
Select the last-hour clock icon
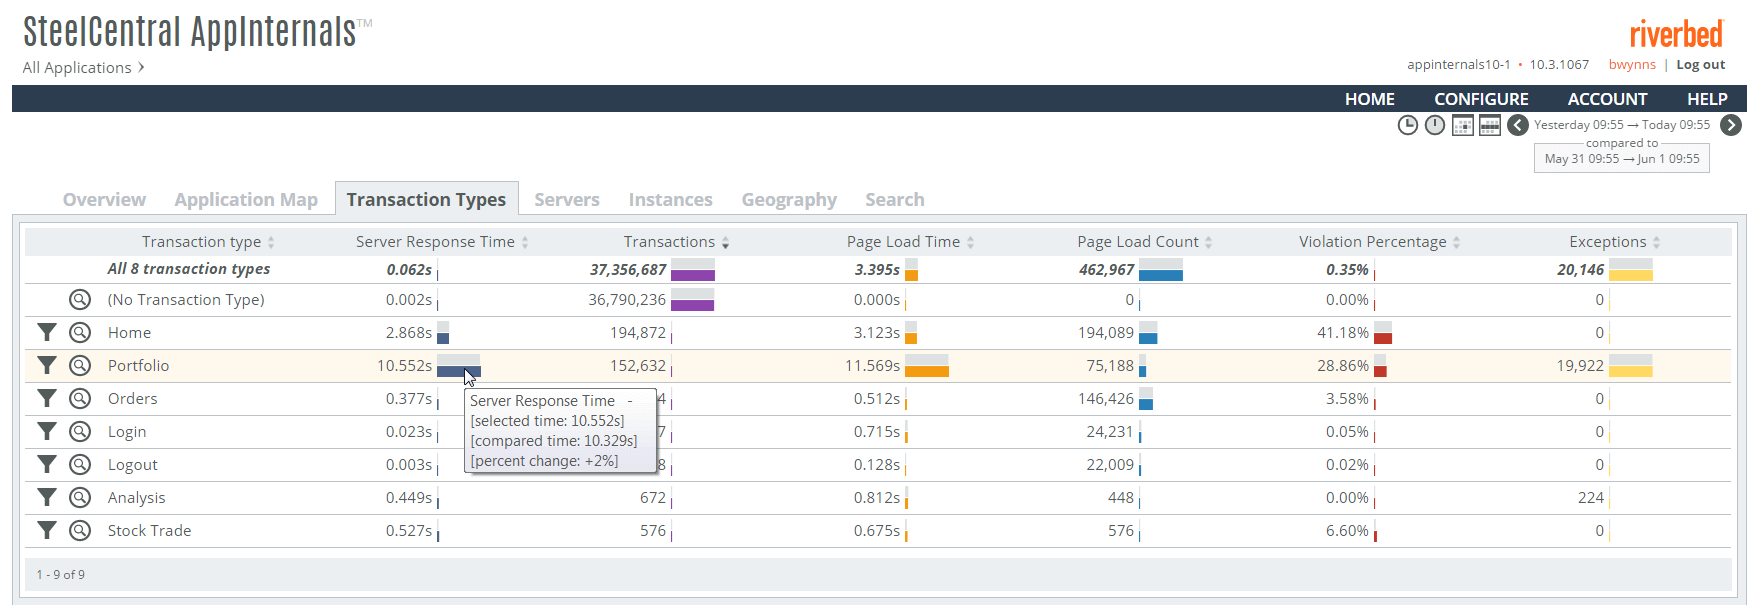tap(1408, 125)
